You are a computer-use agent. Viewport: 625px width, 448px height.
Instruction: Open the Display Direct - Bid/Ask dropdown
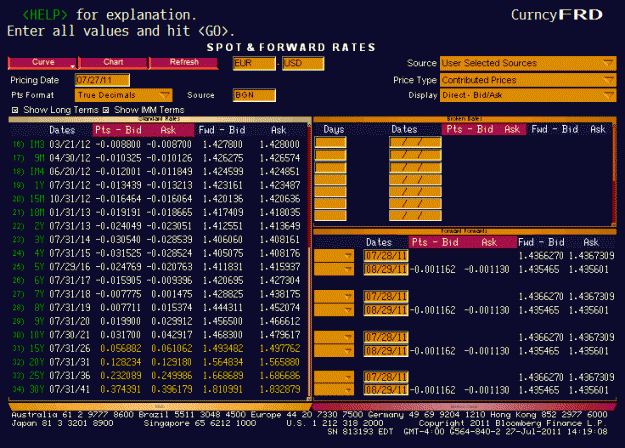(528, 95)
